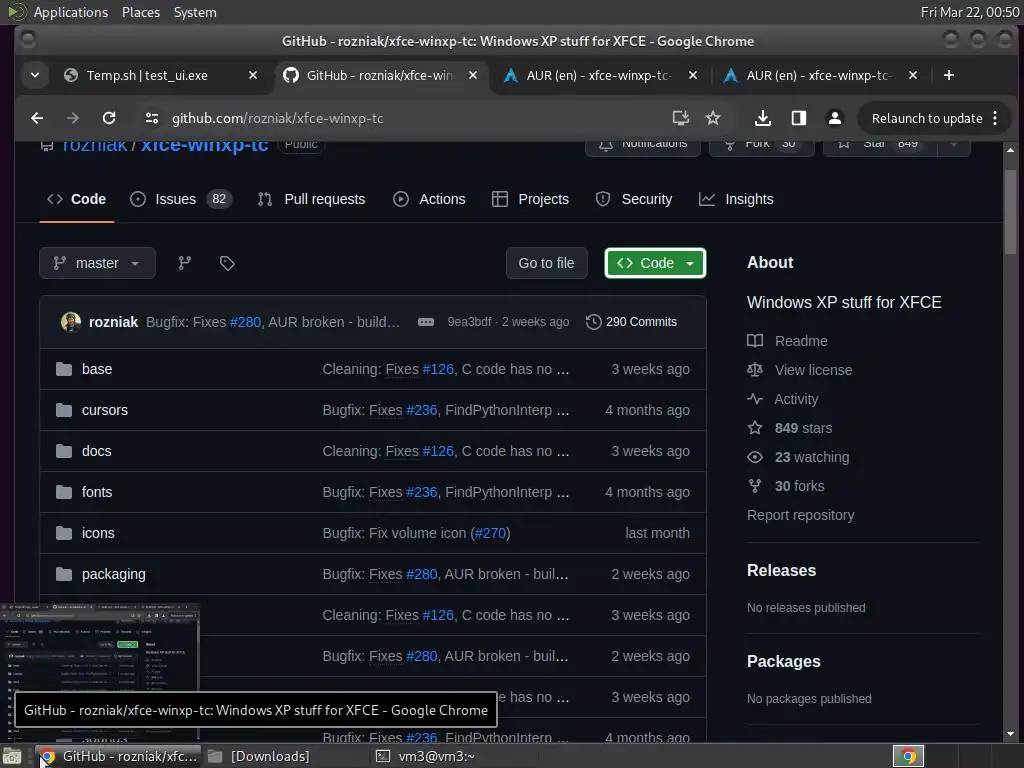The height and width of the screenshot is (768, 1024).
Task: Open the Security tab
Action: click(633, 199)
